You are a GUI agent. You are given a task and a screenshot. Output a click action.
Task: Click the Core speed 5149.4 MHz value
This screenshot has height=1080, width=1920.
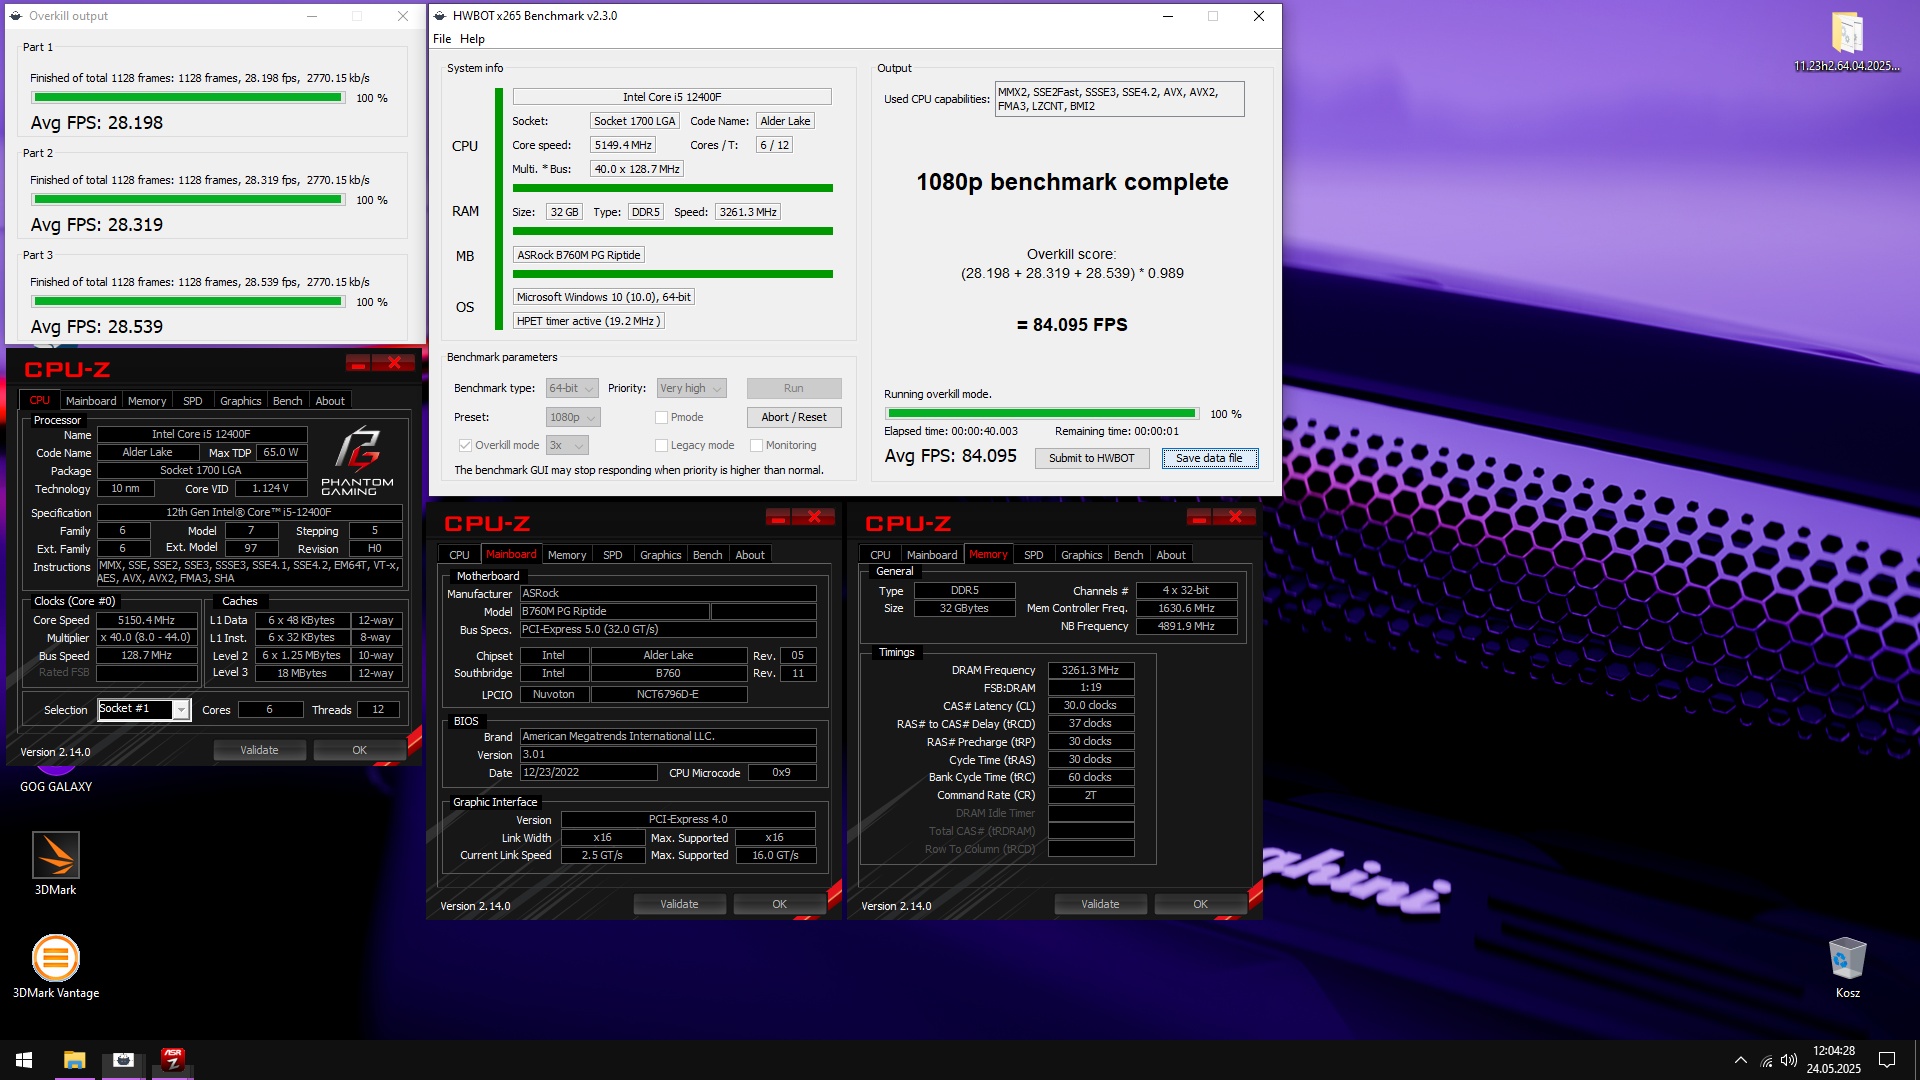pos(623,145)
